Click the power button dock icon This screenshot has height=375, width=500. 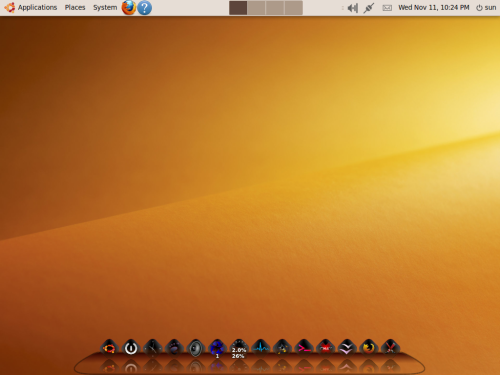click(131, 348)
